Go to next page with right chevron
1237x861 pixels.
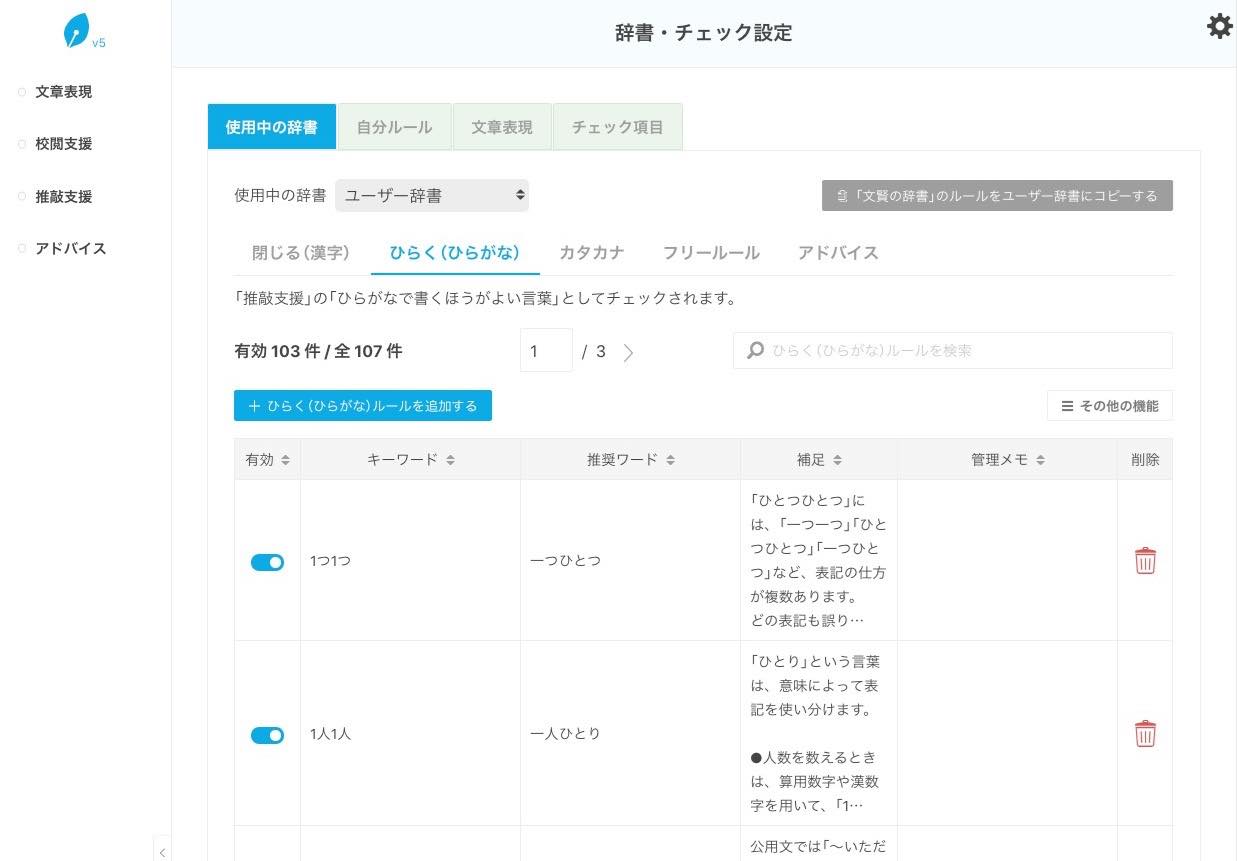point(628,352)
